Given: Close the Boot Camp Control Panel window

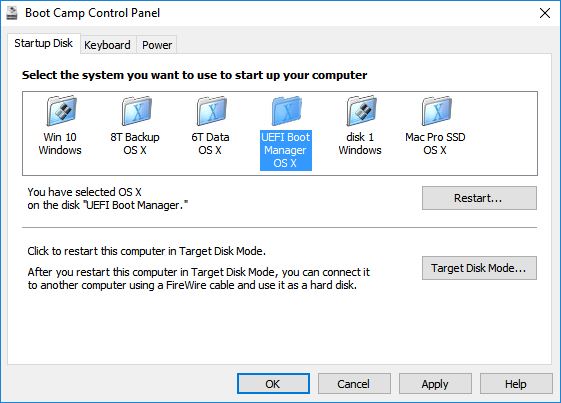Looking at the screenshot, I should pyautogui.click(x=545, y=13).
